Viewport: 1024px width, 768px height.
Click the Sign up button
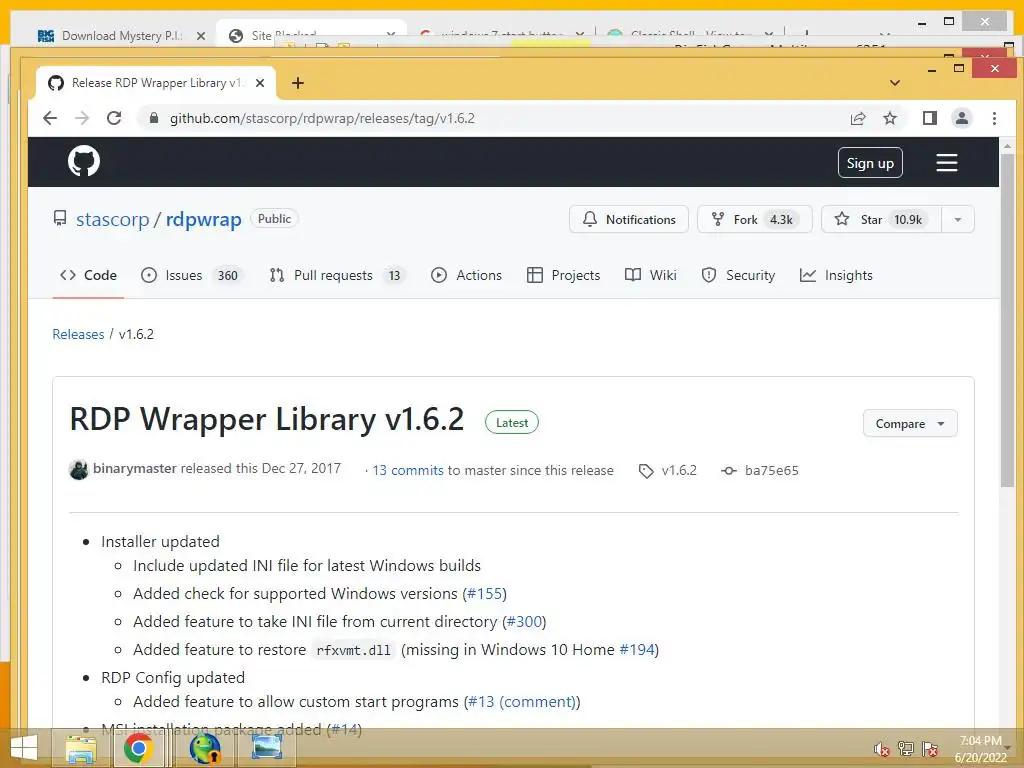[870, 163]
